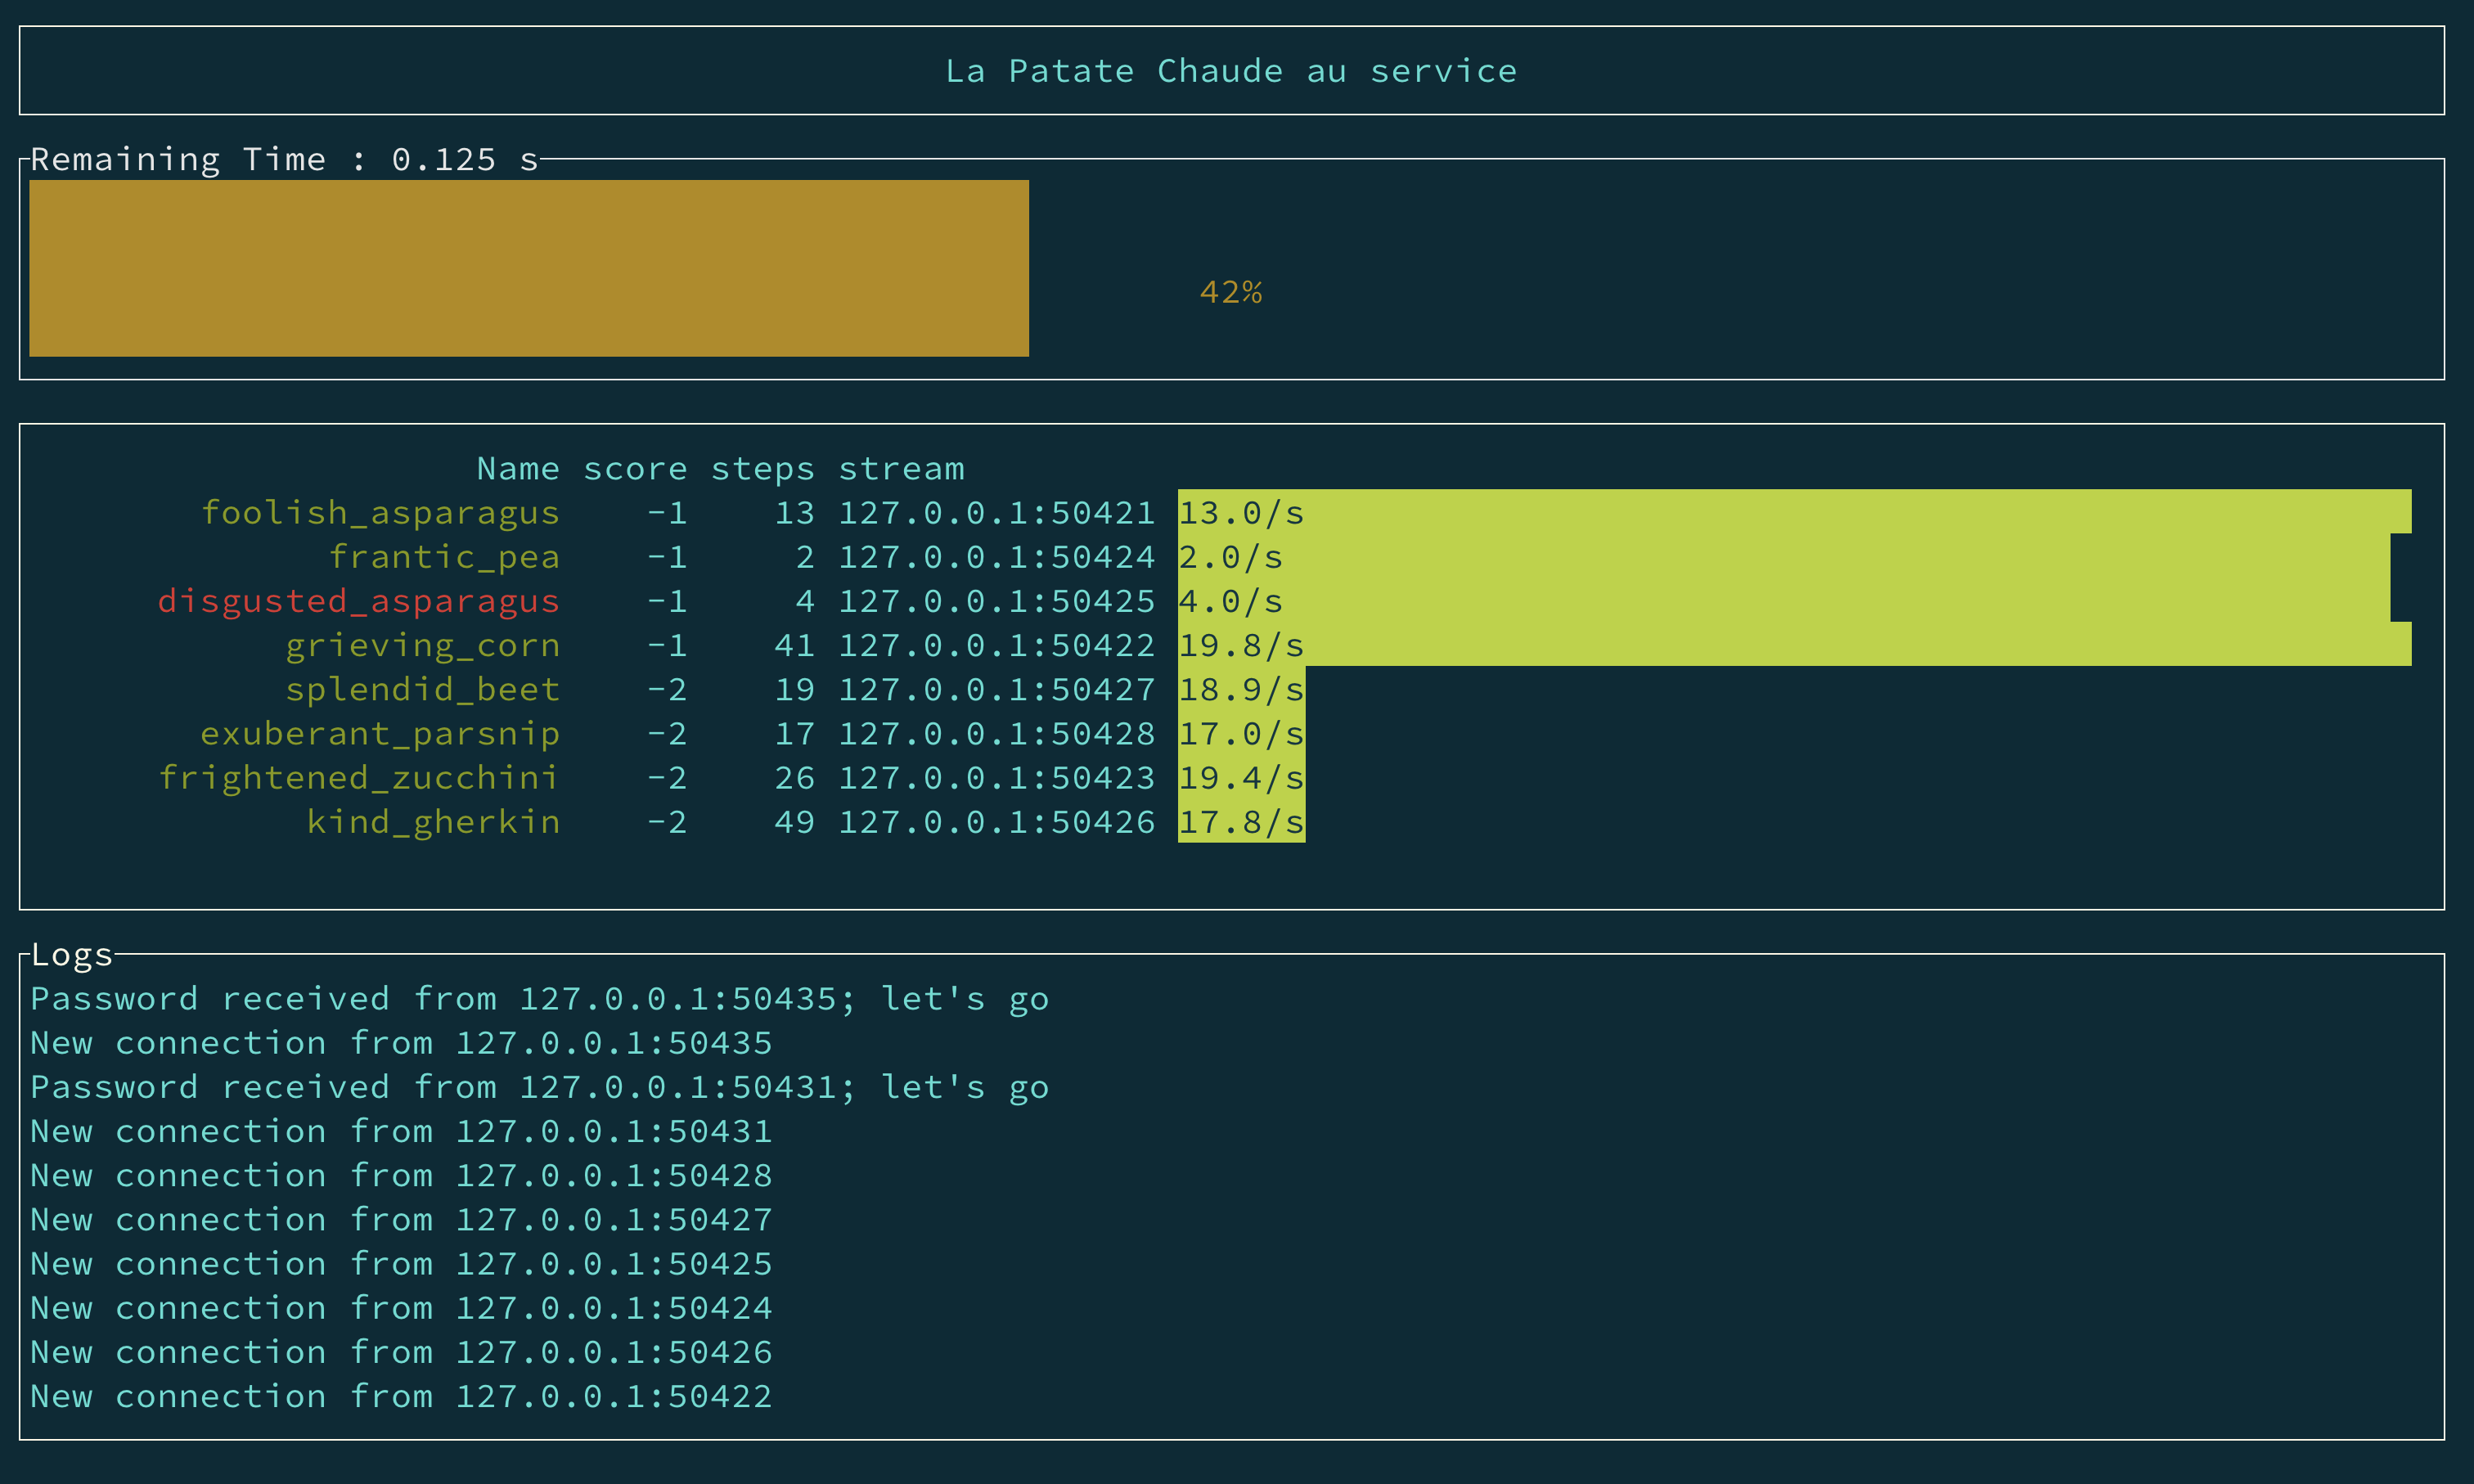Click the 42% progress label

pyautogui.click(x=1231, y=292)
